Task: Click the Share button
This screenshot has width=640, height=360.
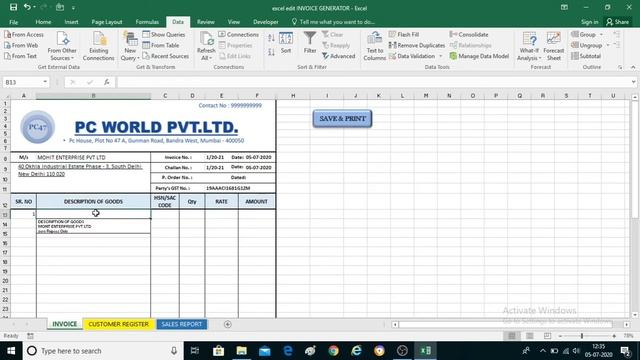Action: [618, 22]
